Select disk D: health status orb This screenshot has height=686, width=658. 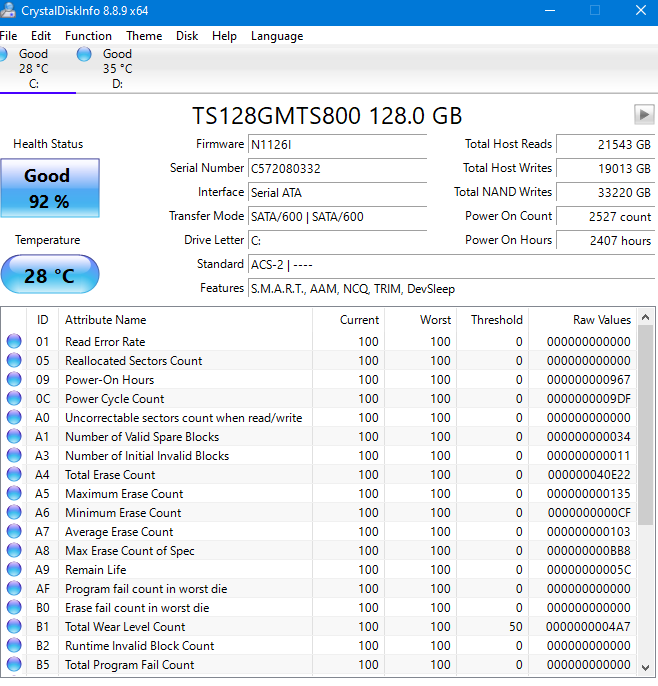pyautogui.click(x=84, y=54)
